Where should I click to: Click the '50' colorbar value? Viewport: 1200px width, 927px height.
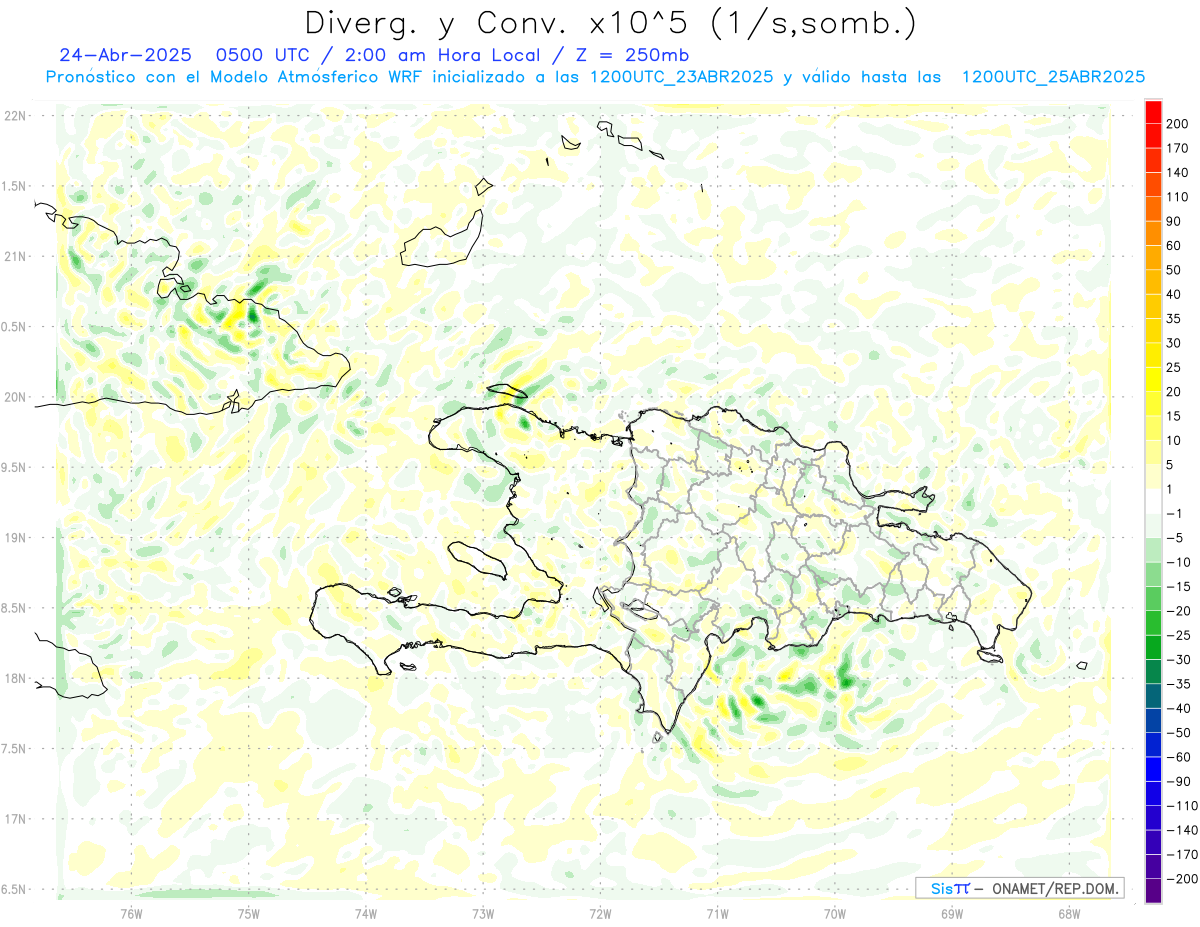tap(1174, 270)
